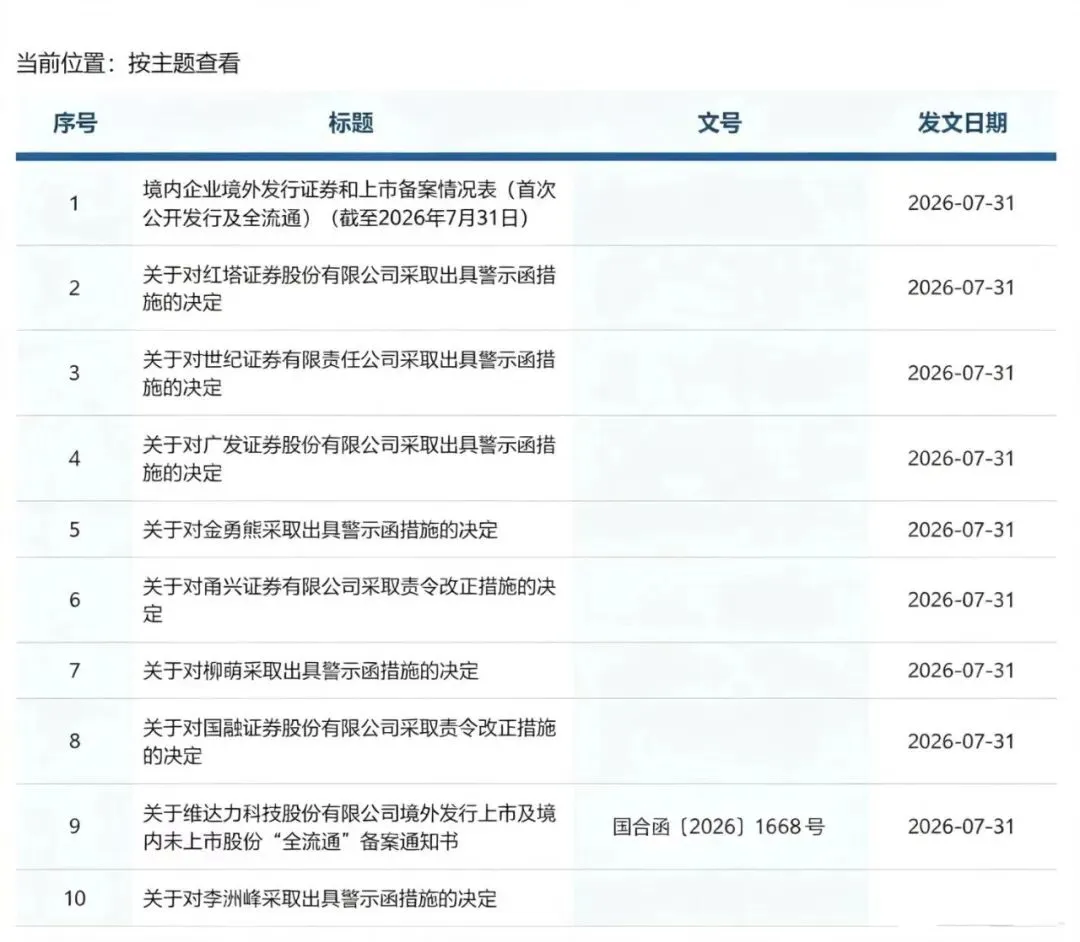This screenshot has width=1080, height=942.
Task: Open the 关于对世纪证券有限责任公司 decision link
Action: [x=349, y=373]
